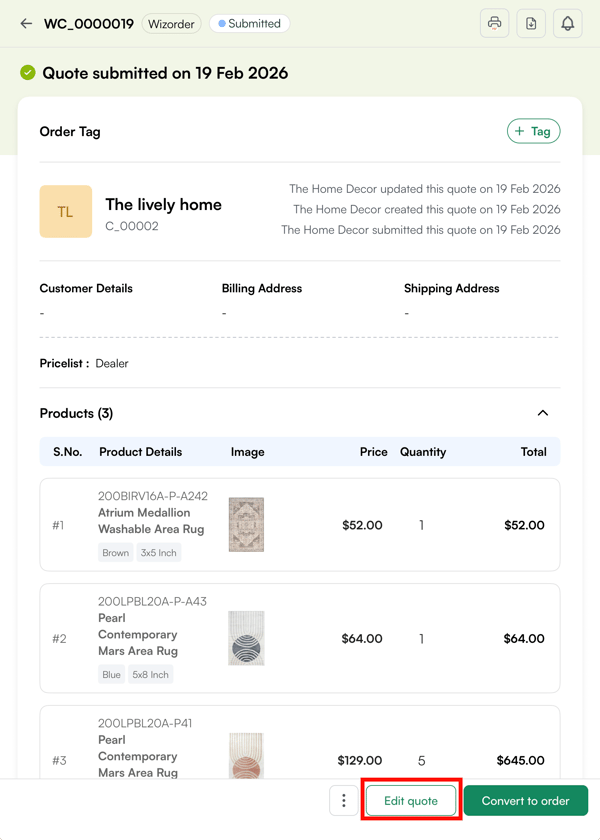600x840 pixels.
Task: Open the three-dot options menu
Action: tap(343, 800)
